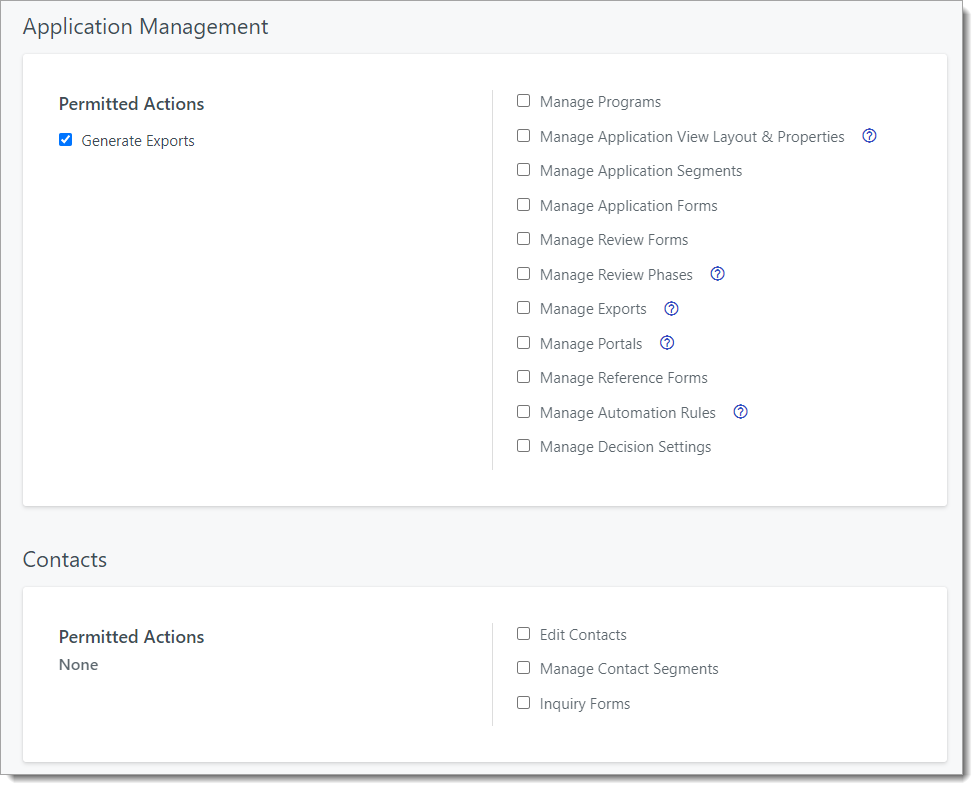The width and height of the screenshot is (978, 790).
Task: Tick the Manage Automation Rules checkbox
Action: pyautogui.click(x=523, y=411)
